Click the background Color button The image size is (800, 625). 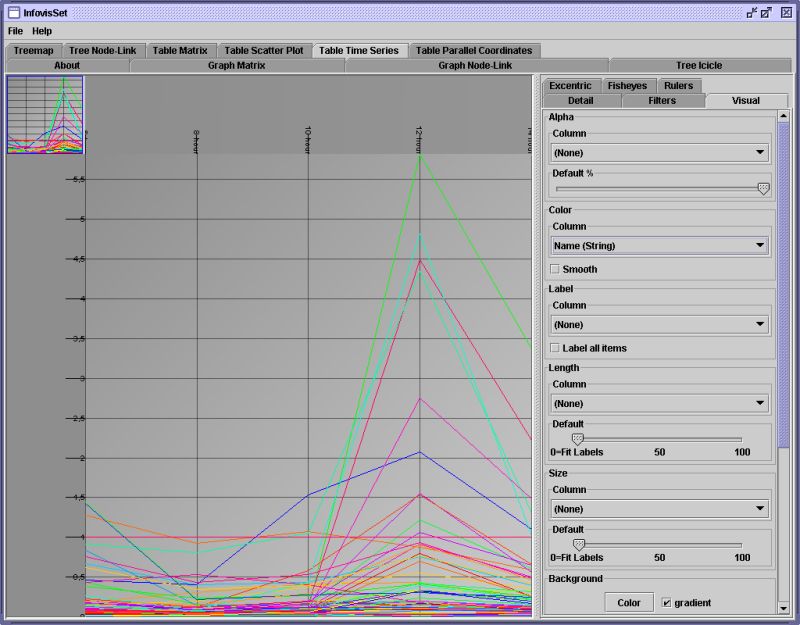[x=628, y=602]
